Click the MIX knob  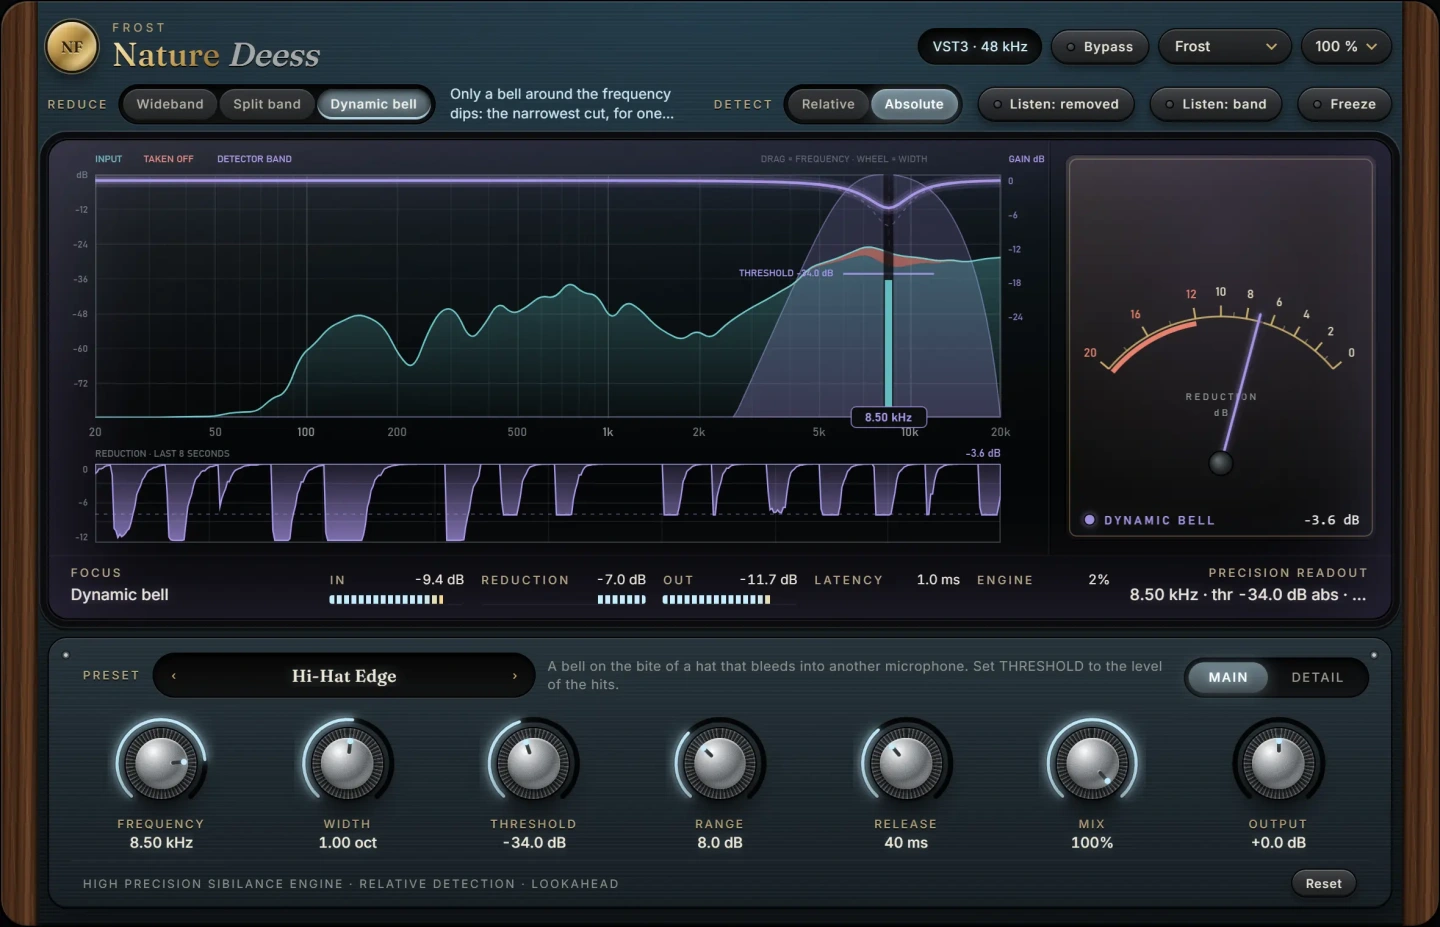click(x=1092, y=764)
